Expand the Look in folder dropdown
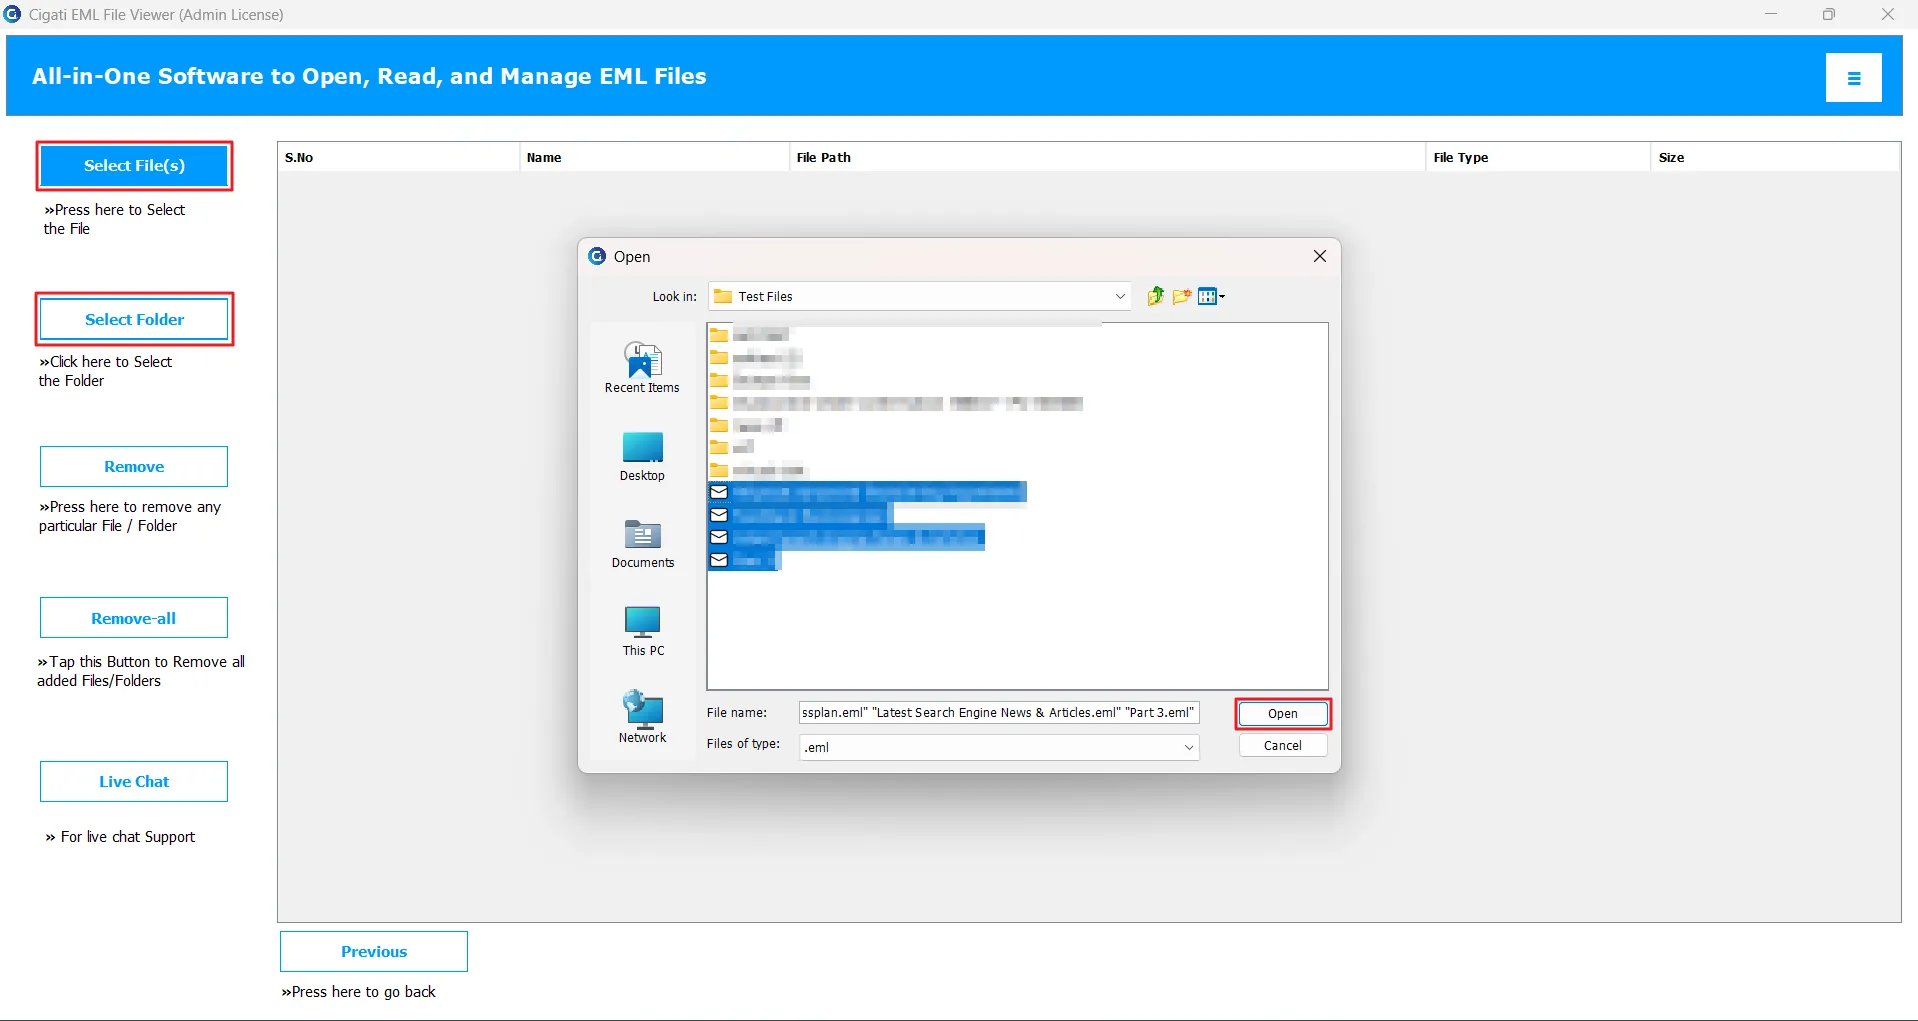Screen dimensions: 1918x1021 point(1120,296)
